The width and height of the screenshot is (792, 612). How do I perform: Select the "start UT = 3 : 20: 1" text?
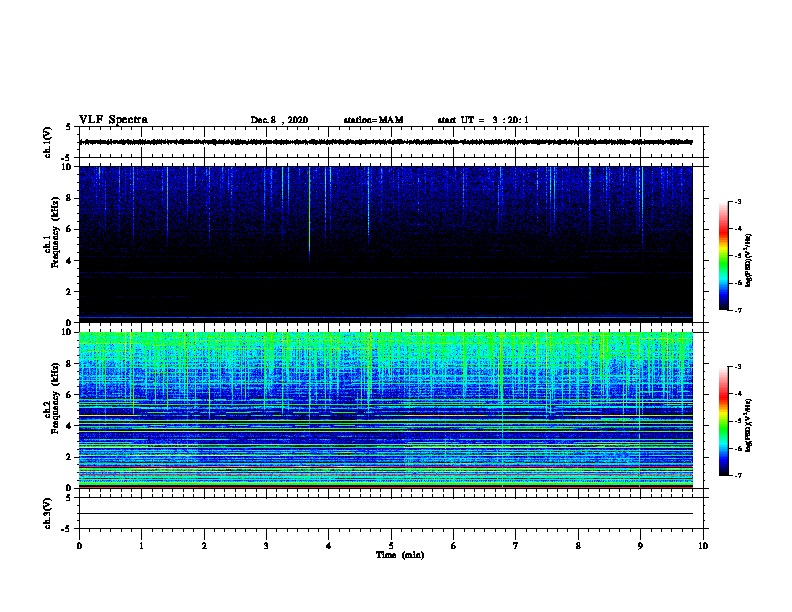coord(483,120)
